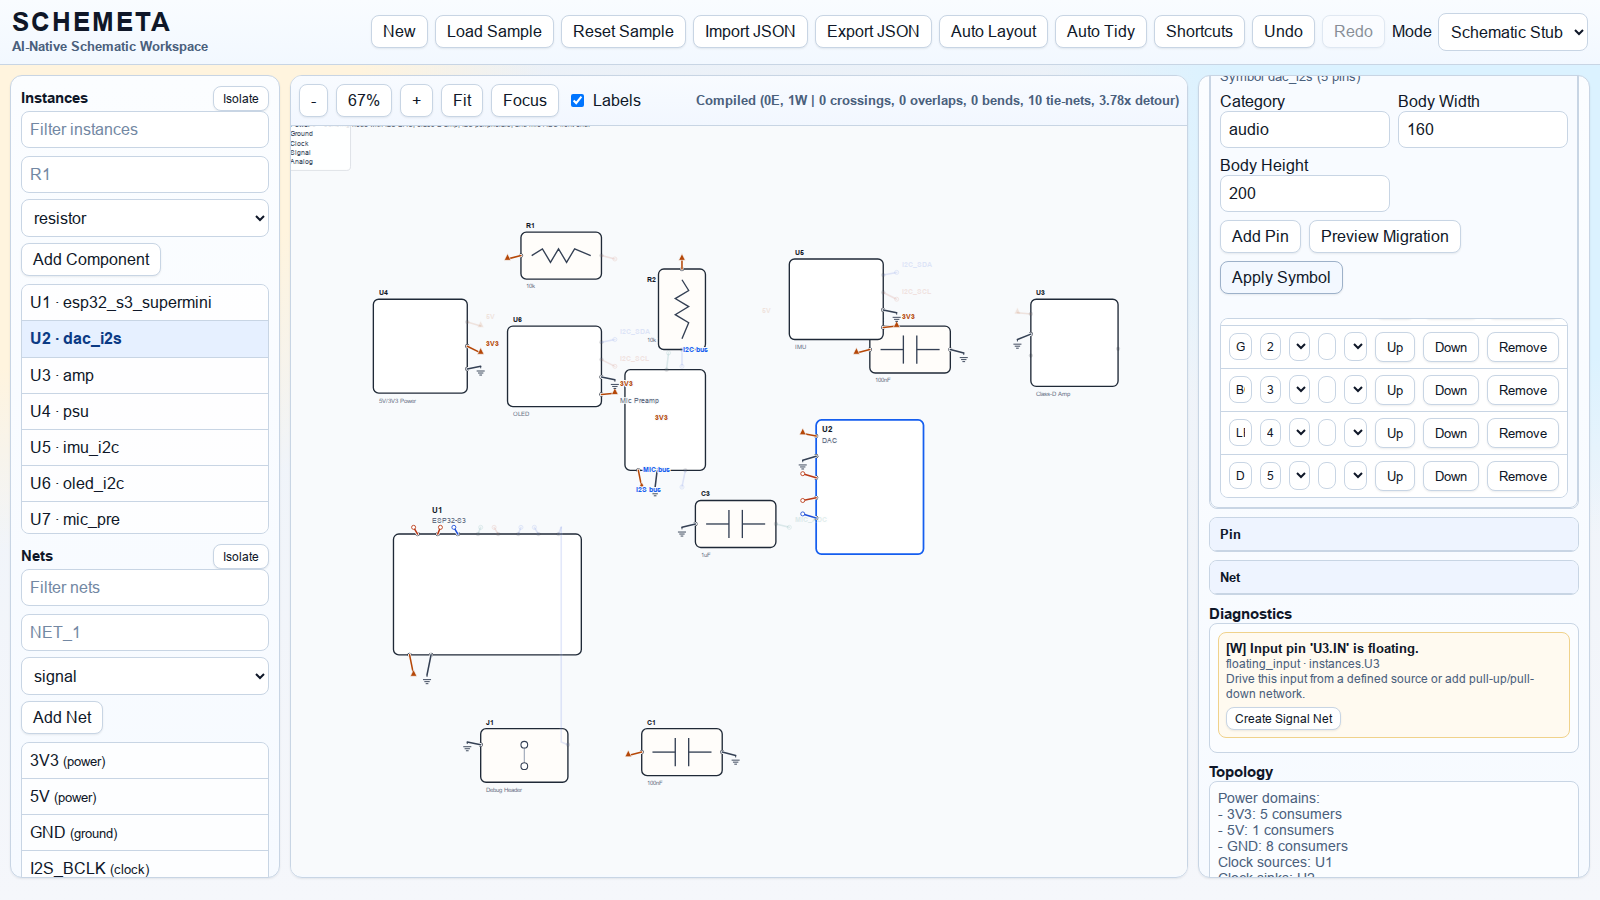Screen dimensions: 1600x900
Task: Select the C3 capacitor symbol
Action: (x=735, y=524)
